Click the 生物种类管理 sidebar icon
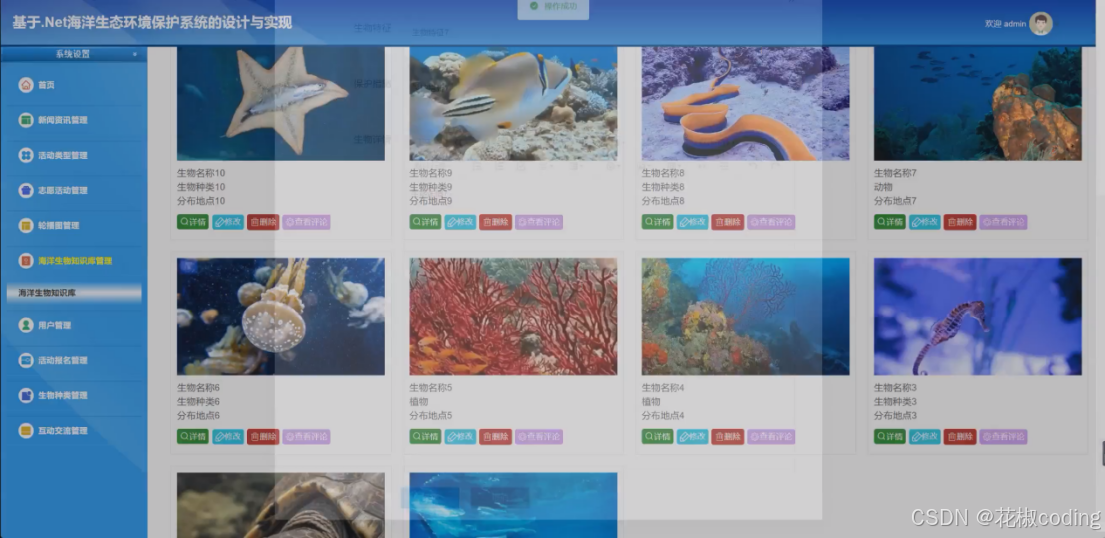The height and width of the screenshot is (538, 1105). click(x=26, y=396)
